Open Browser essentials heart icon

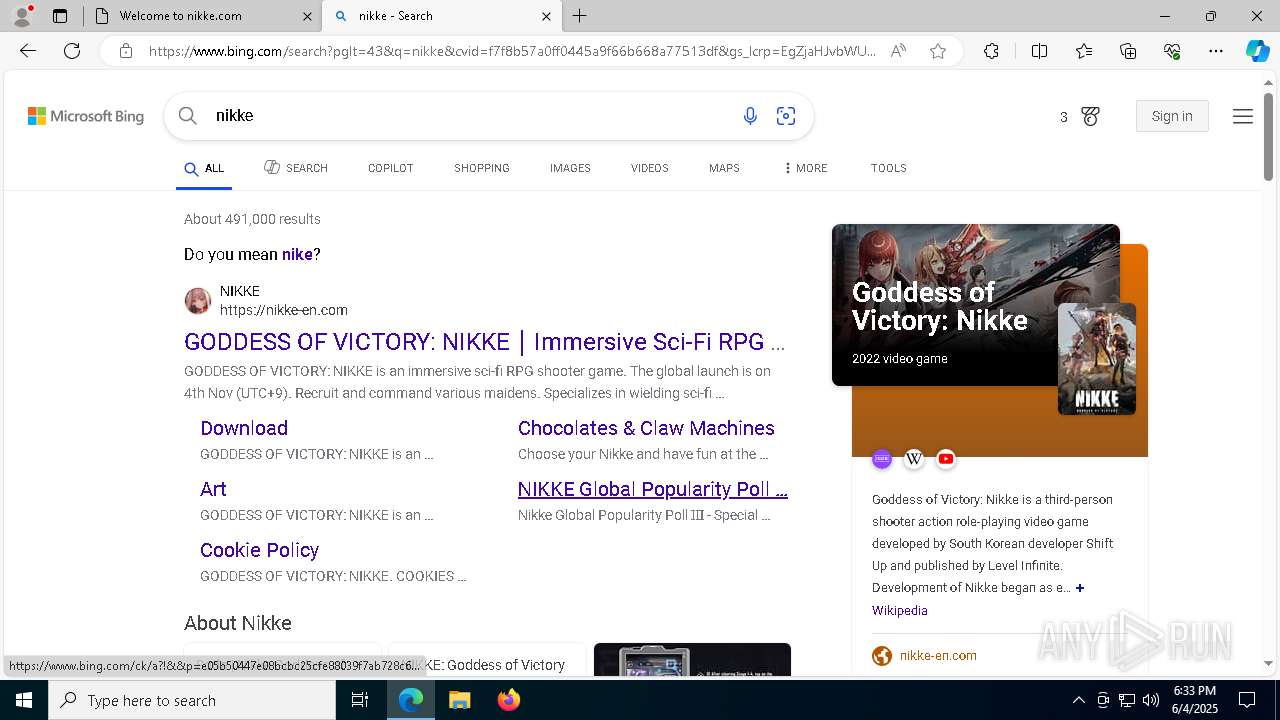pos(1172,51)
